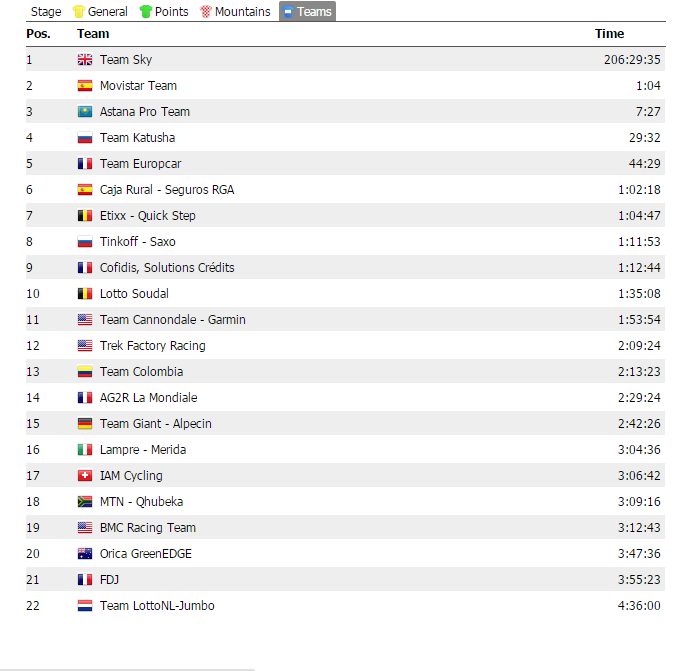Click the Kazakhstan flag beside Astana Pro Team
The width and height of the screenshot is (678, 671).
(x=85, y=112)
